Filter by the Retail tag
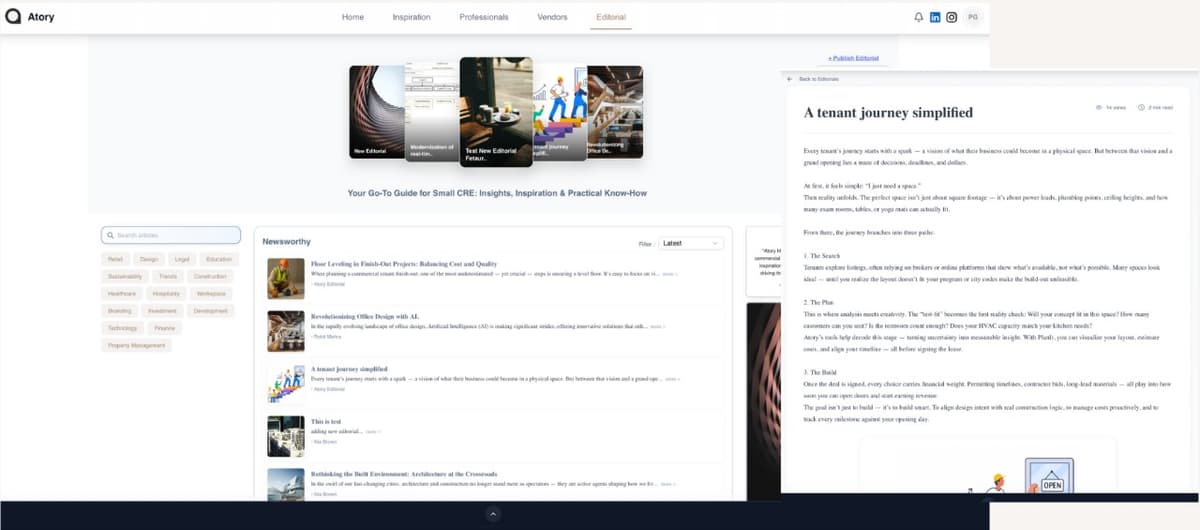 (116, 259)
